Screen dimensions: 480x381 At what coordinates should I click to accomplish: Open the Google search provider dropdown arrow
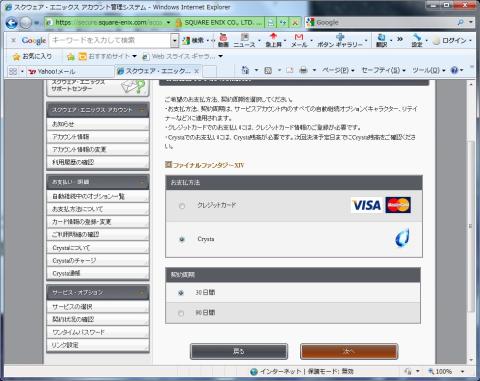point(471,22)
